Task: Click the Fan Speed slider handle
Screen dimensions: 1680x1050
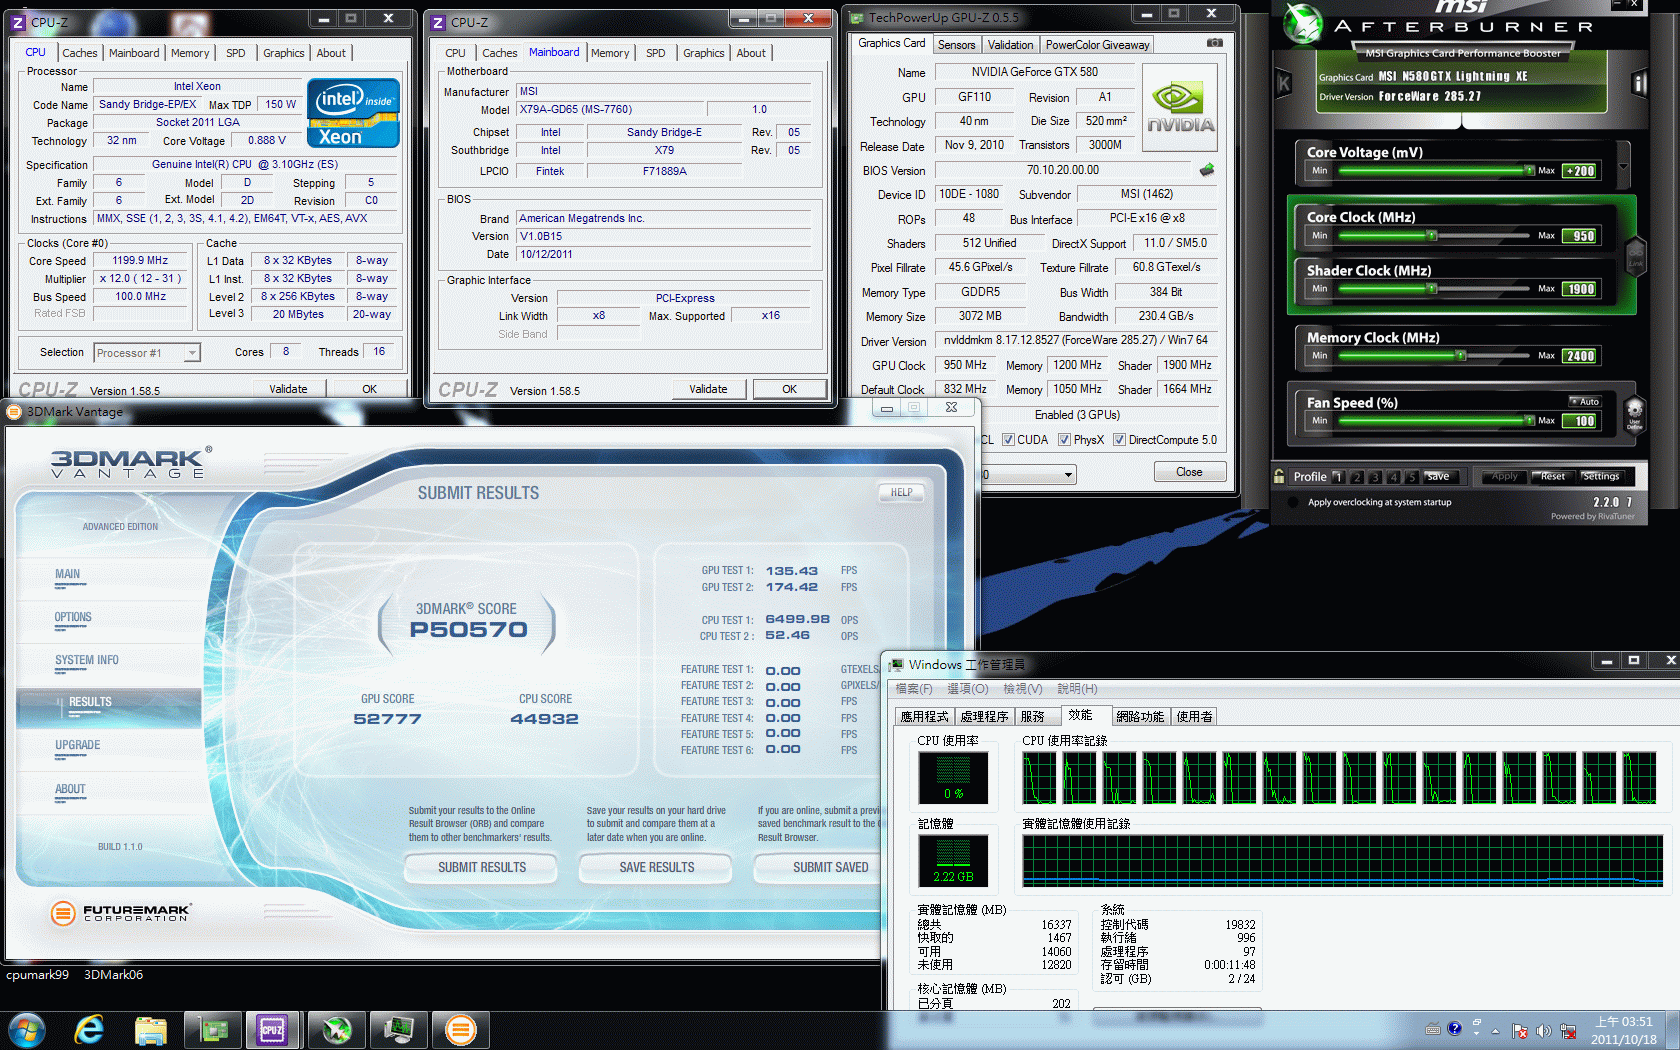Action: pyautogui.click(x=1529, y=421)
